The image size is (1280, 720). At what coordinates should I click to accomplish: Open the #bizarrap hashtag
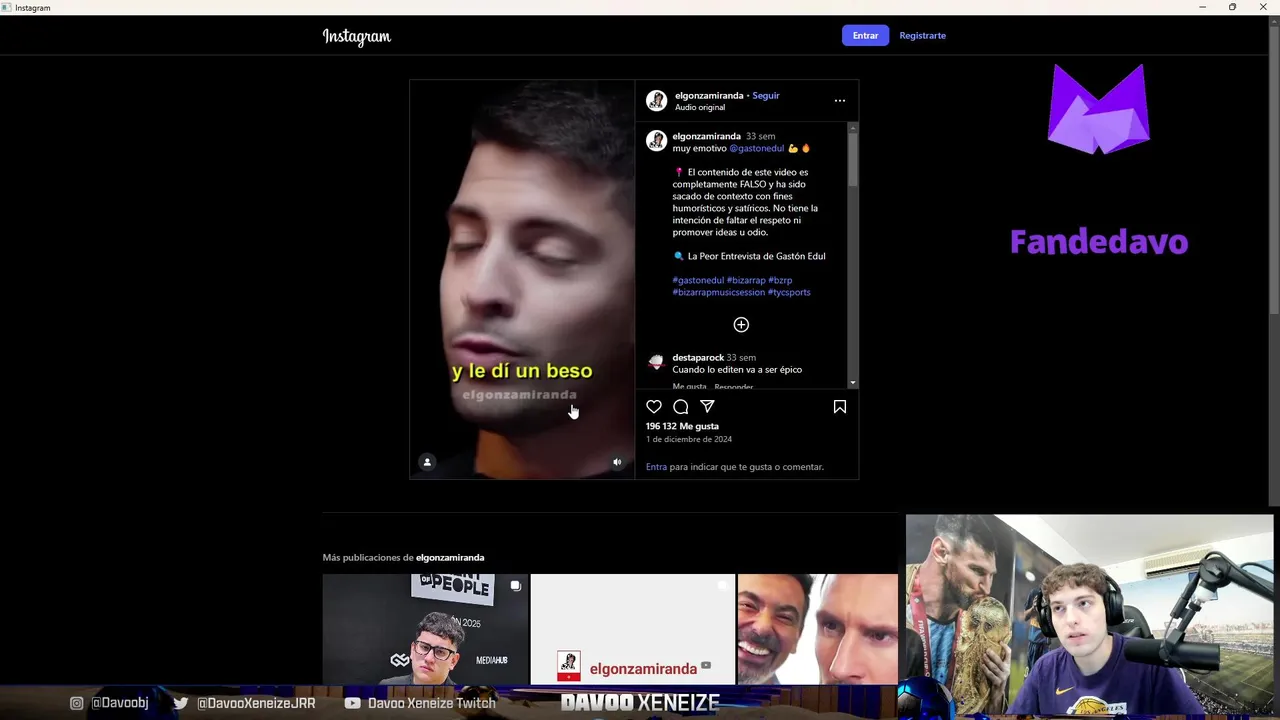tap(746, 280)
